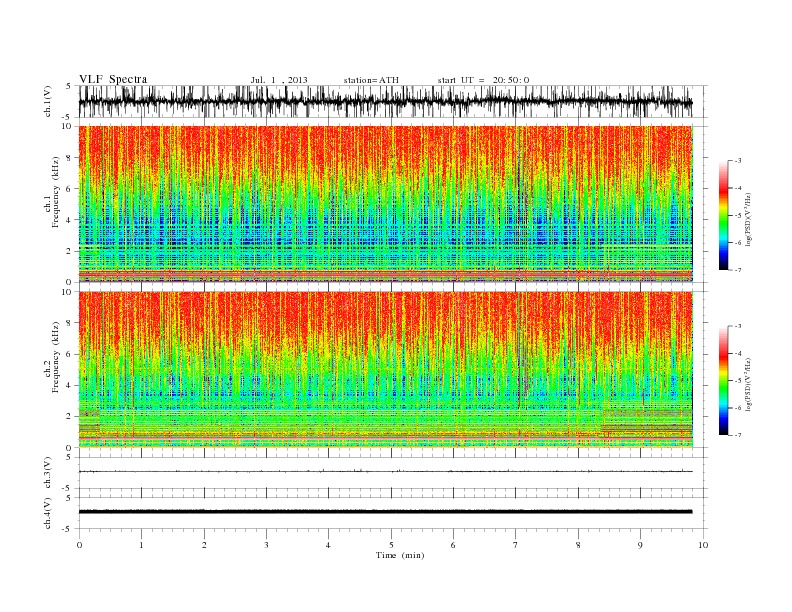792x612 pixels.
Task: Click time axis tick label "4"
Action: pyautogui.click(x=328, y=545)
